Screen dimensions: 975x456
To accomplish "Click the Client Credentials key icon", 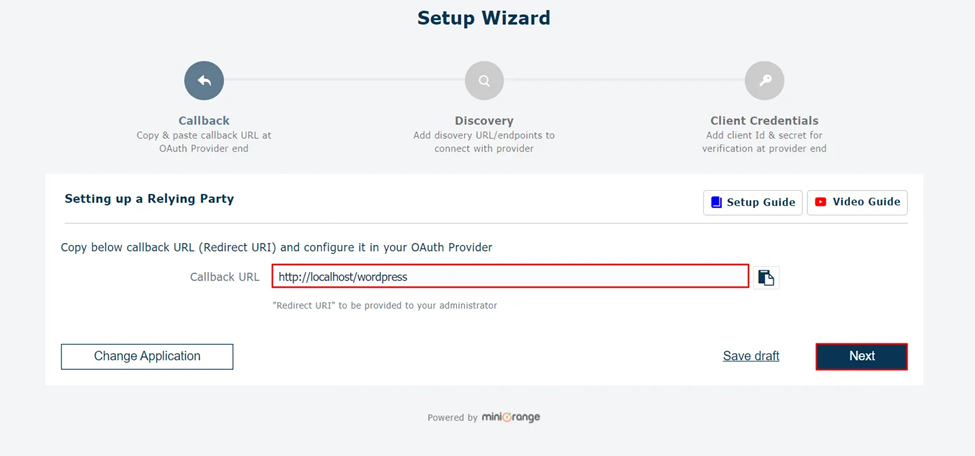I will 764,80.
